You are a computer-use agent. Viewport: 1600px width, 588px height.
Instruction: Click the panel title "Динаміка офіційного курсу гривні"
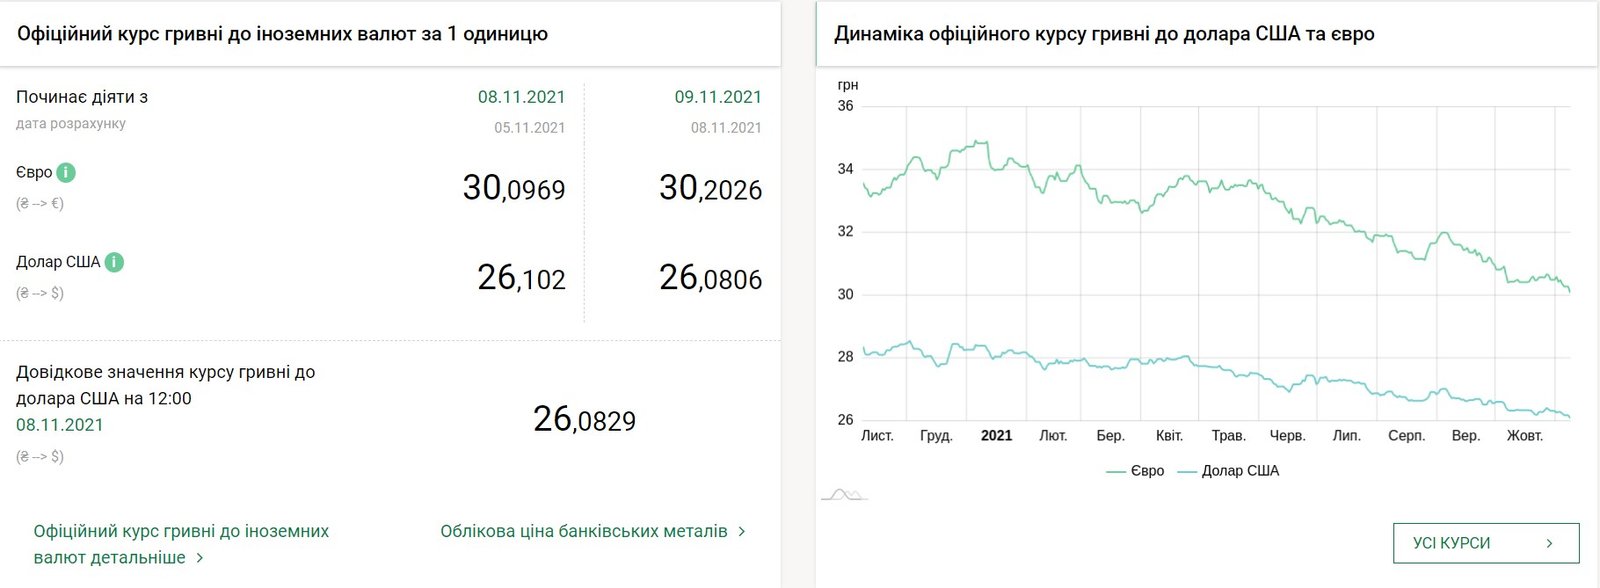[1105, 33]
